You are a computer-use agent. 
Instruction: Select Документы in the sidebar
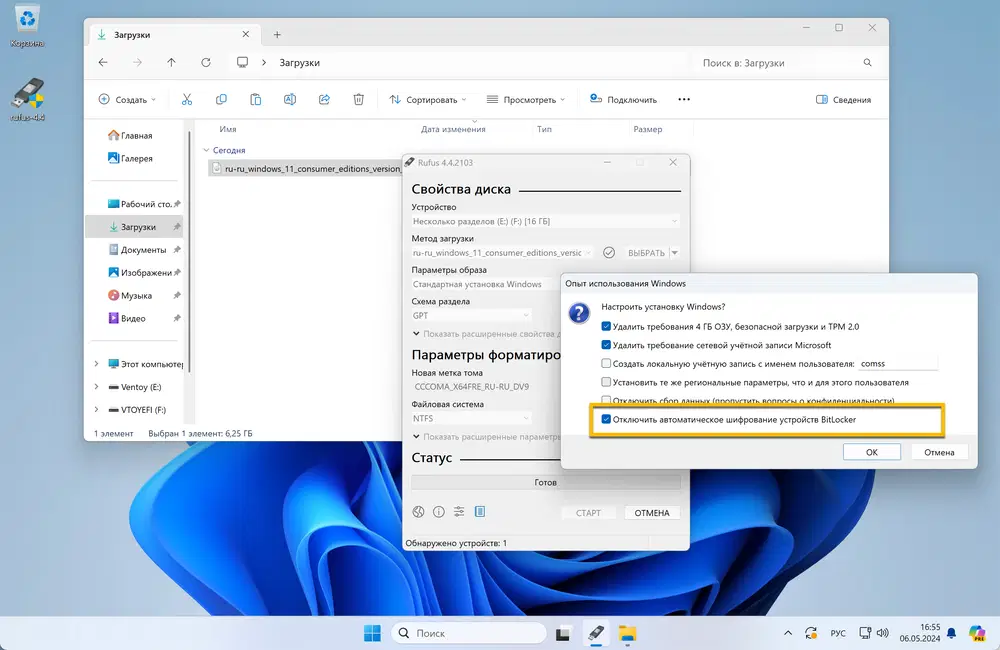[x=143, y=250]
